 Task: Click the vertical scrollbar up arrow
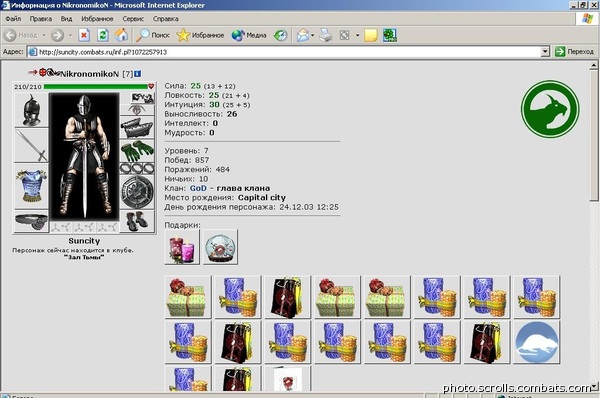tap(593, 65)
